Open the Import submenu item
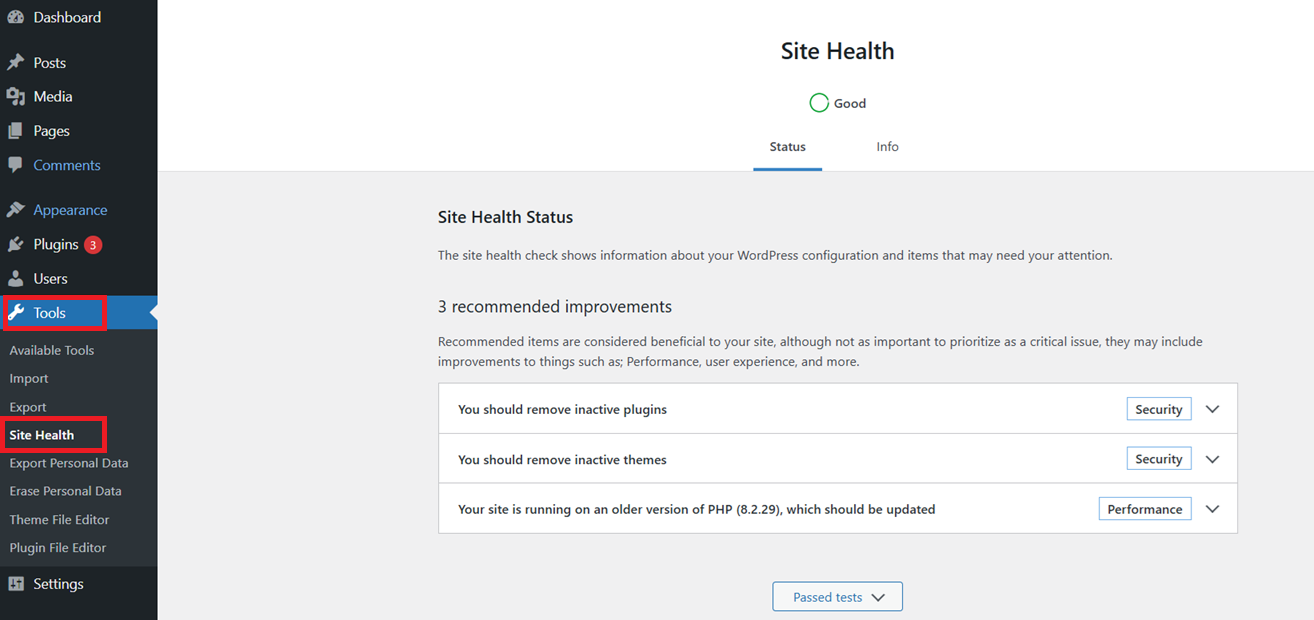Viewport: 1314px width, 620px height. tap(29, 378)
